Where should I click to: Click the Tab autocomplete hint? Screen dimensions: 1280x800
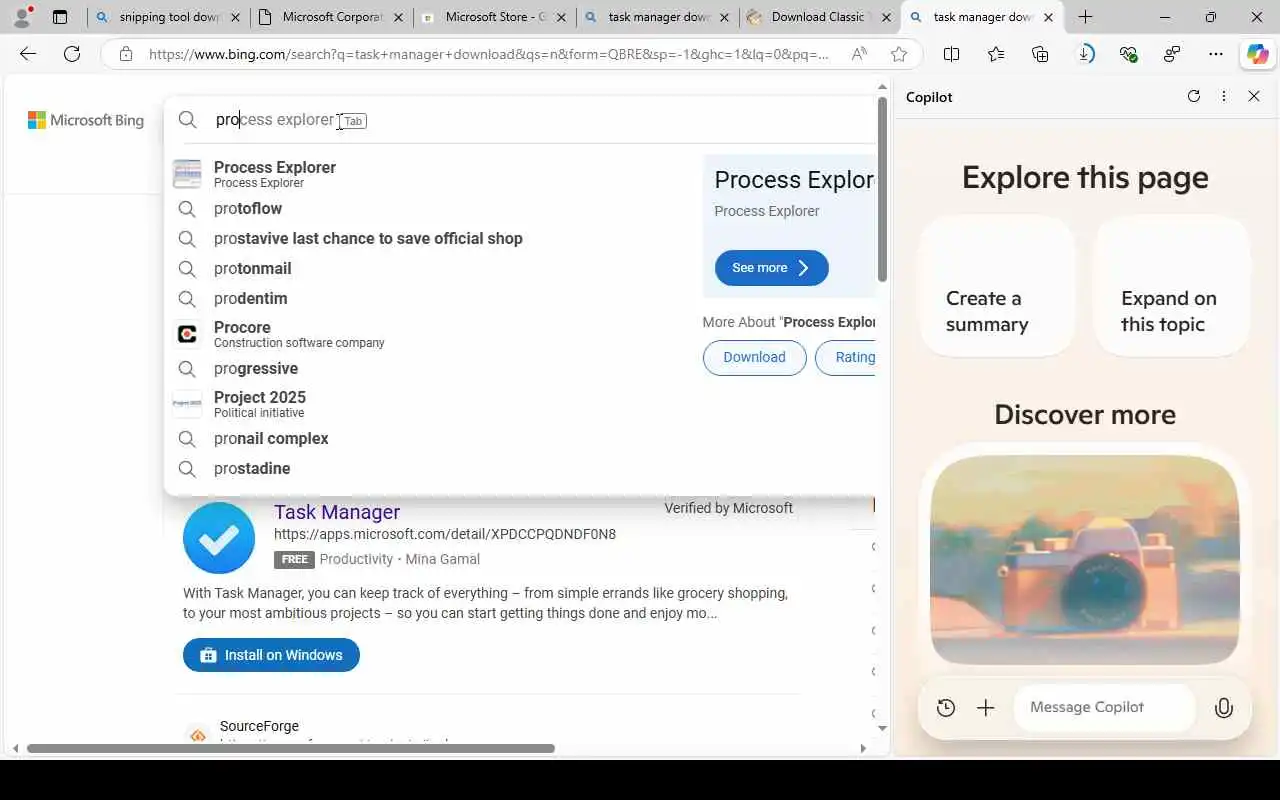(x=353, y=121)
